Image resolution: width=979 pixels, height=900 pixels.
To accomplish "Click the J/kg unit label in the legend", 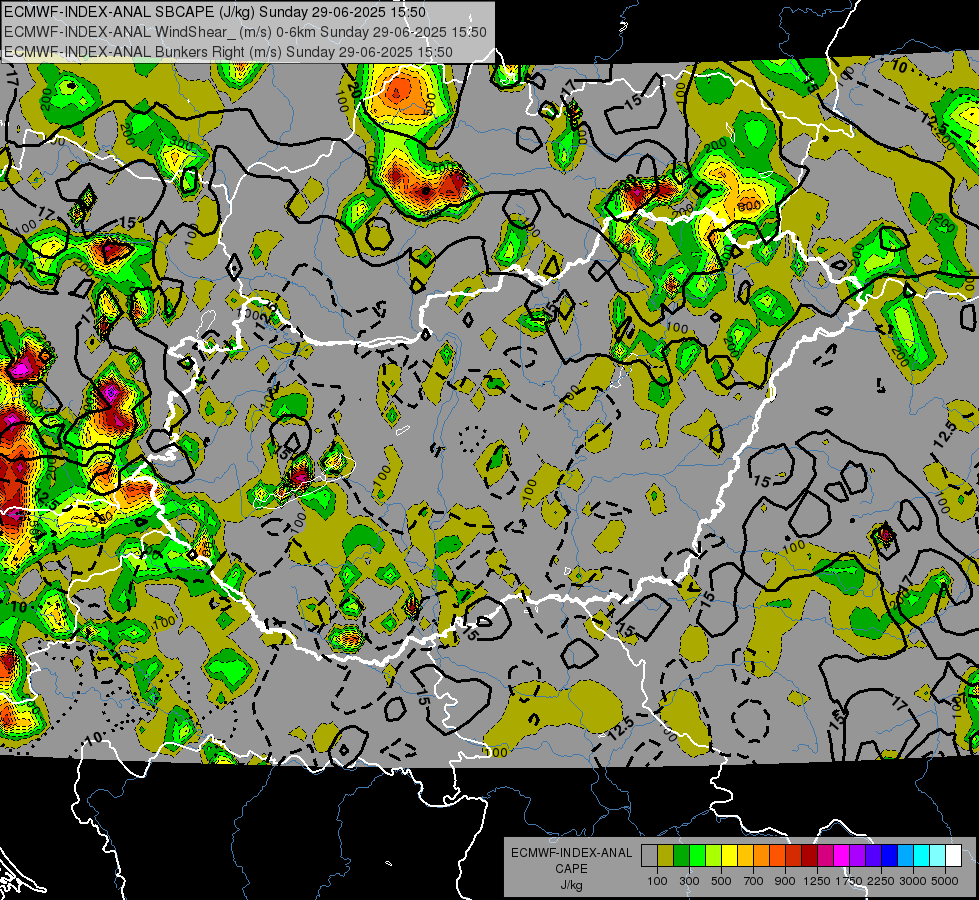I will [571, 885].
